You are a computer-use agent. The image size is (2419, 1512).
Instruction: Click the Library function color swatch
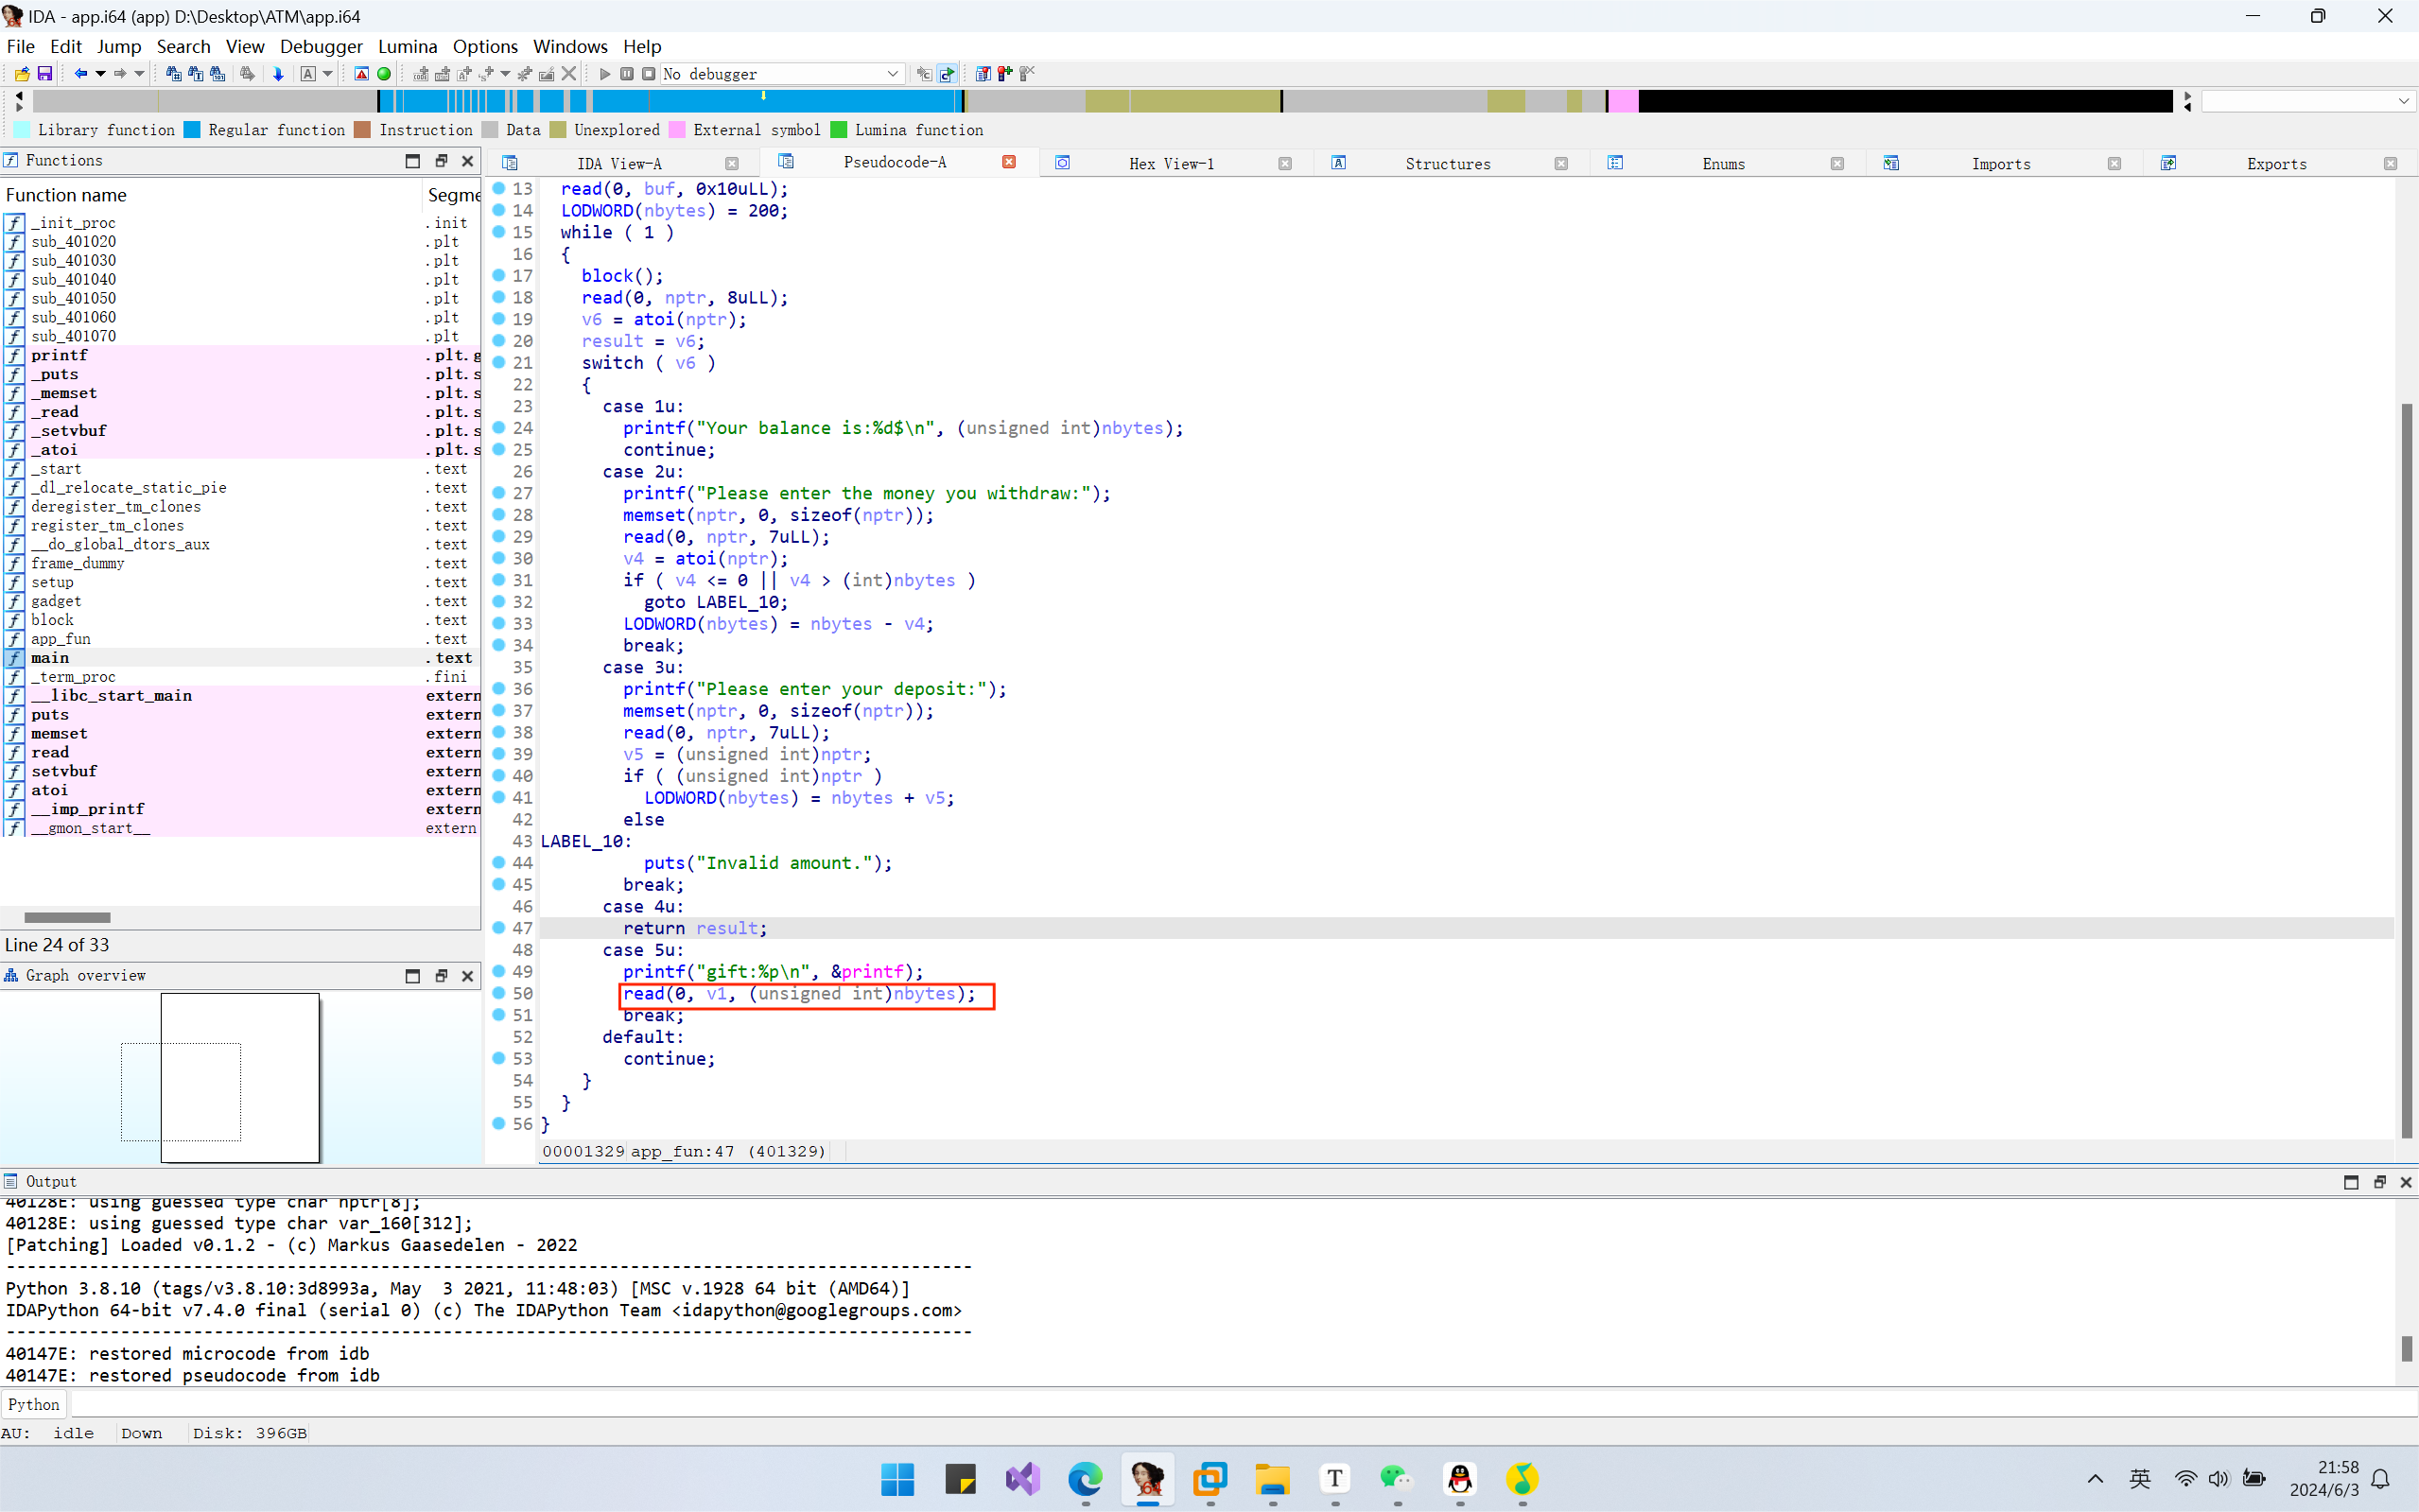[x=22, y=130]
